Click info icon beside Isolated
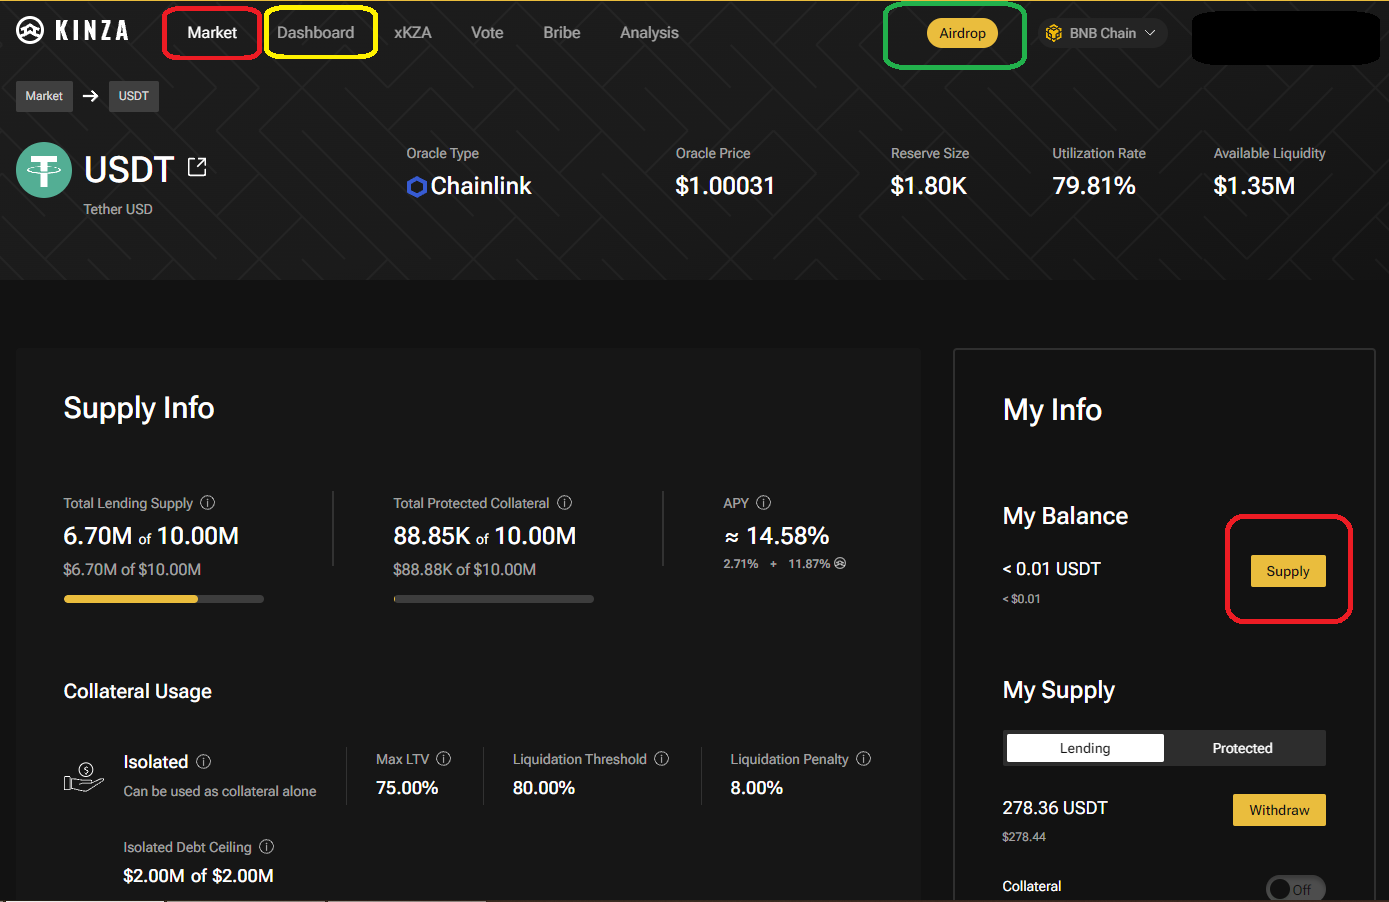This screenshot has height=902, width=1389. point(204,762)
